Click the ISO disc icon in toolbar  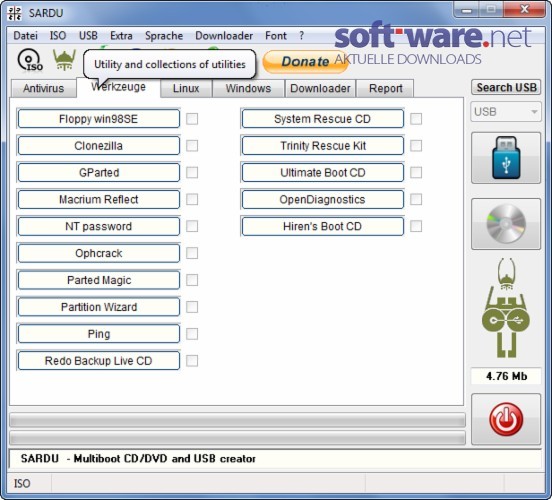pyautogui.click(x=30, y=60)
